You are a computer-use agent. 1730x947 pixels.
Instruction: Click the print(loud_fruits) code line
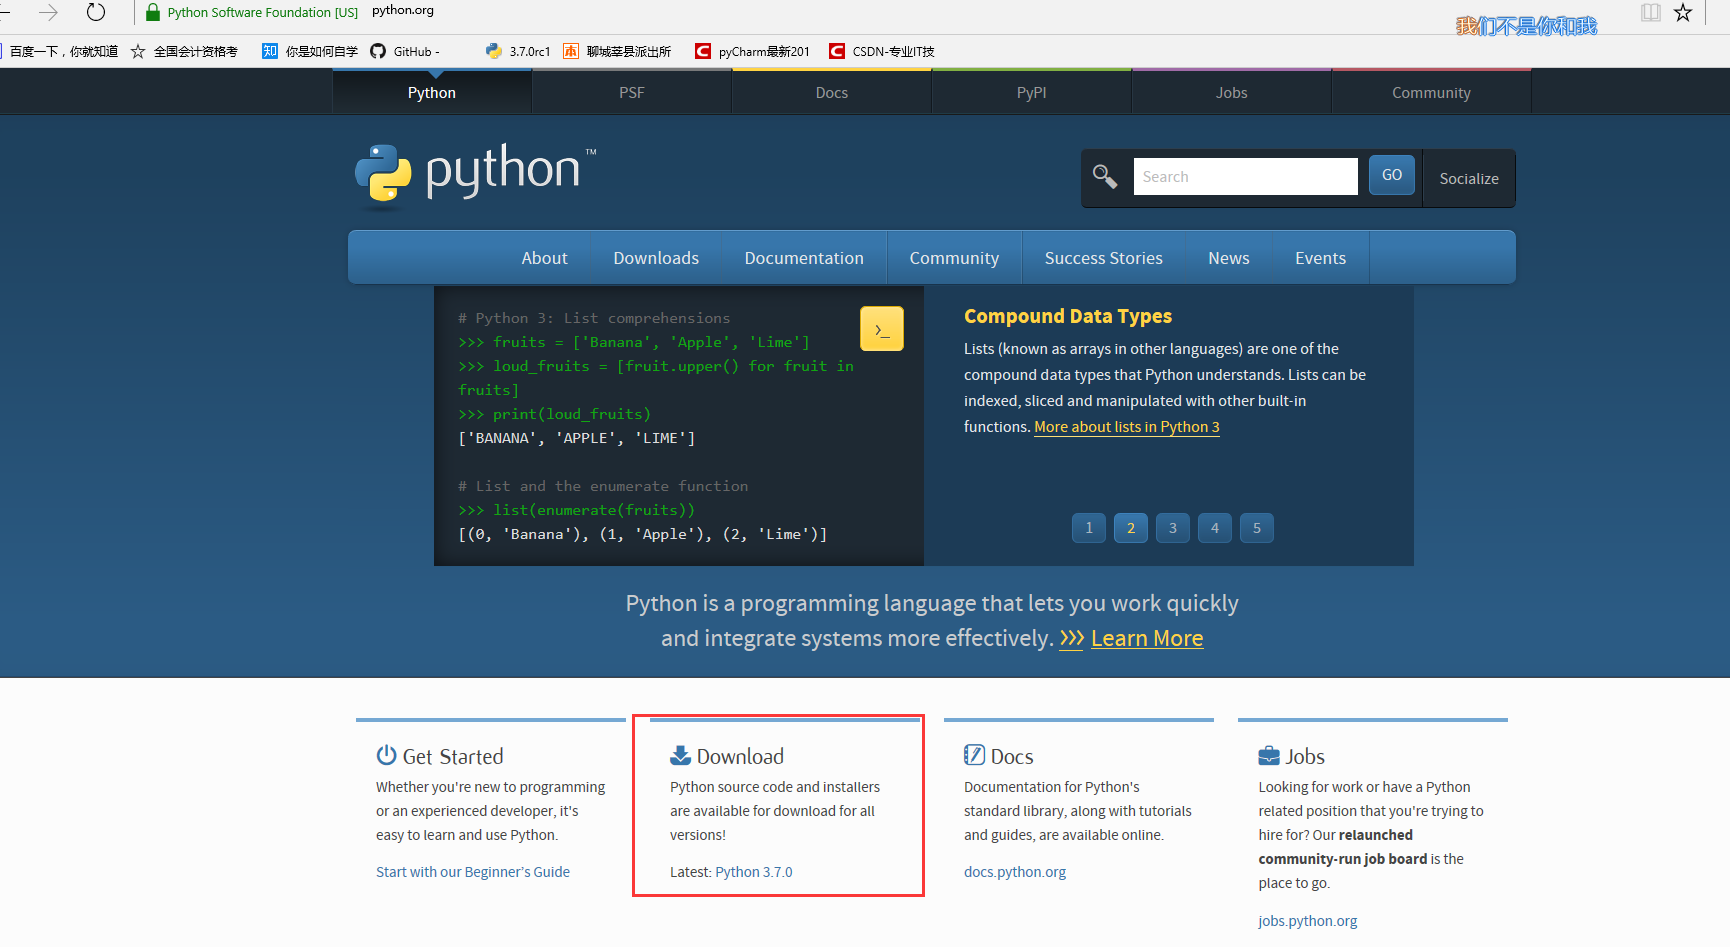click(555, 414)
